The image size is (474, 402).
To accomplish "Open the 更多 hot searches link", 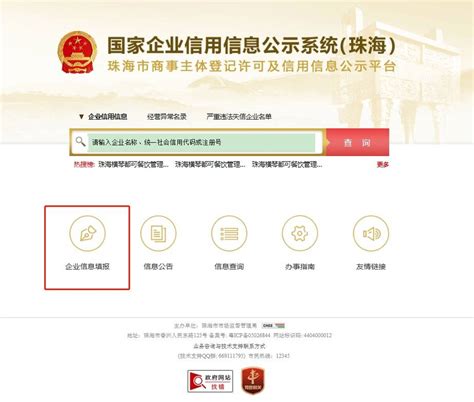I will coord(383,165).
